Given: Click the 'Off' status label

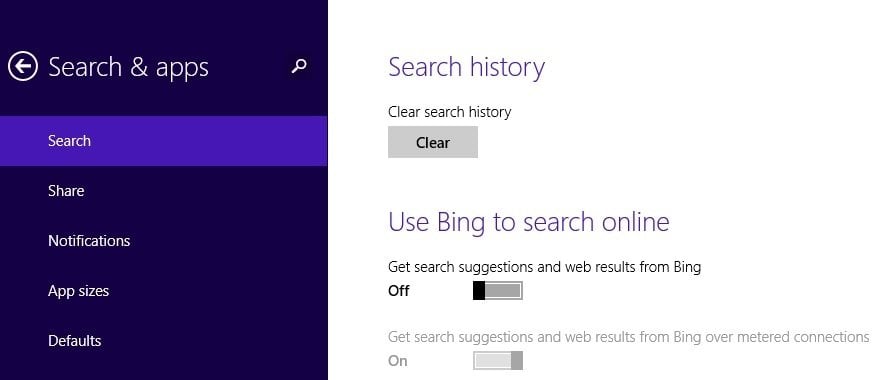Looking at the screenshot, I should click(399, 291).
